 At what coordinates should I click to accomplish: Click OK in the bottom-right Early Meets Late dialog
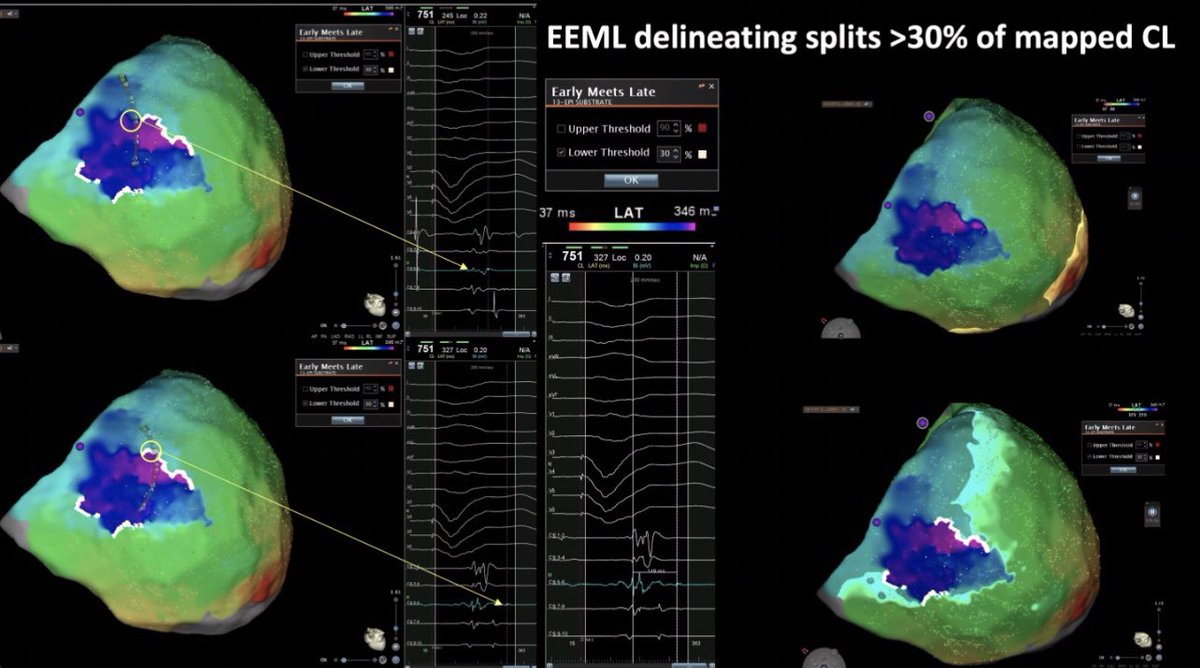(x=1124, y=468)
